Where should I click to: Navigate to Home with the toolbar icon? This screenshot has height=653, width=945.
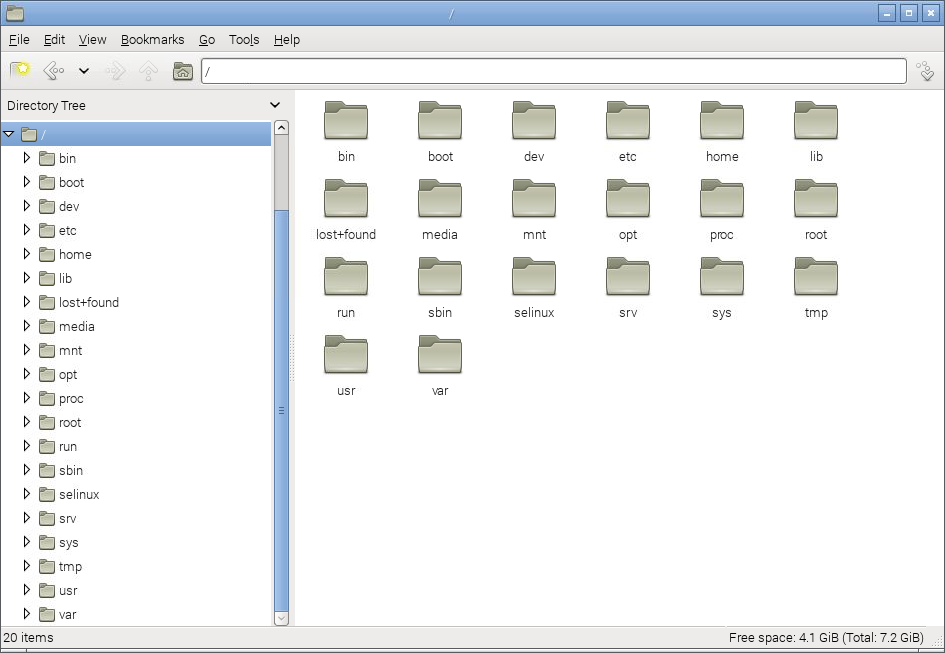coord(182,70)
